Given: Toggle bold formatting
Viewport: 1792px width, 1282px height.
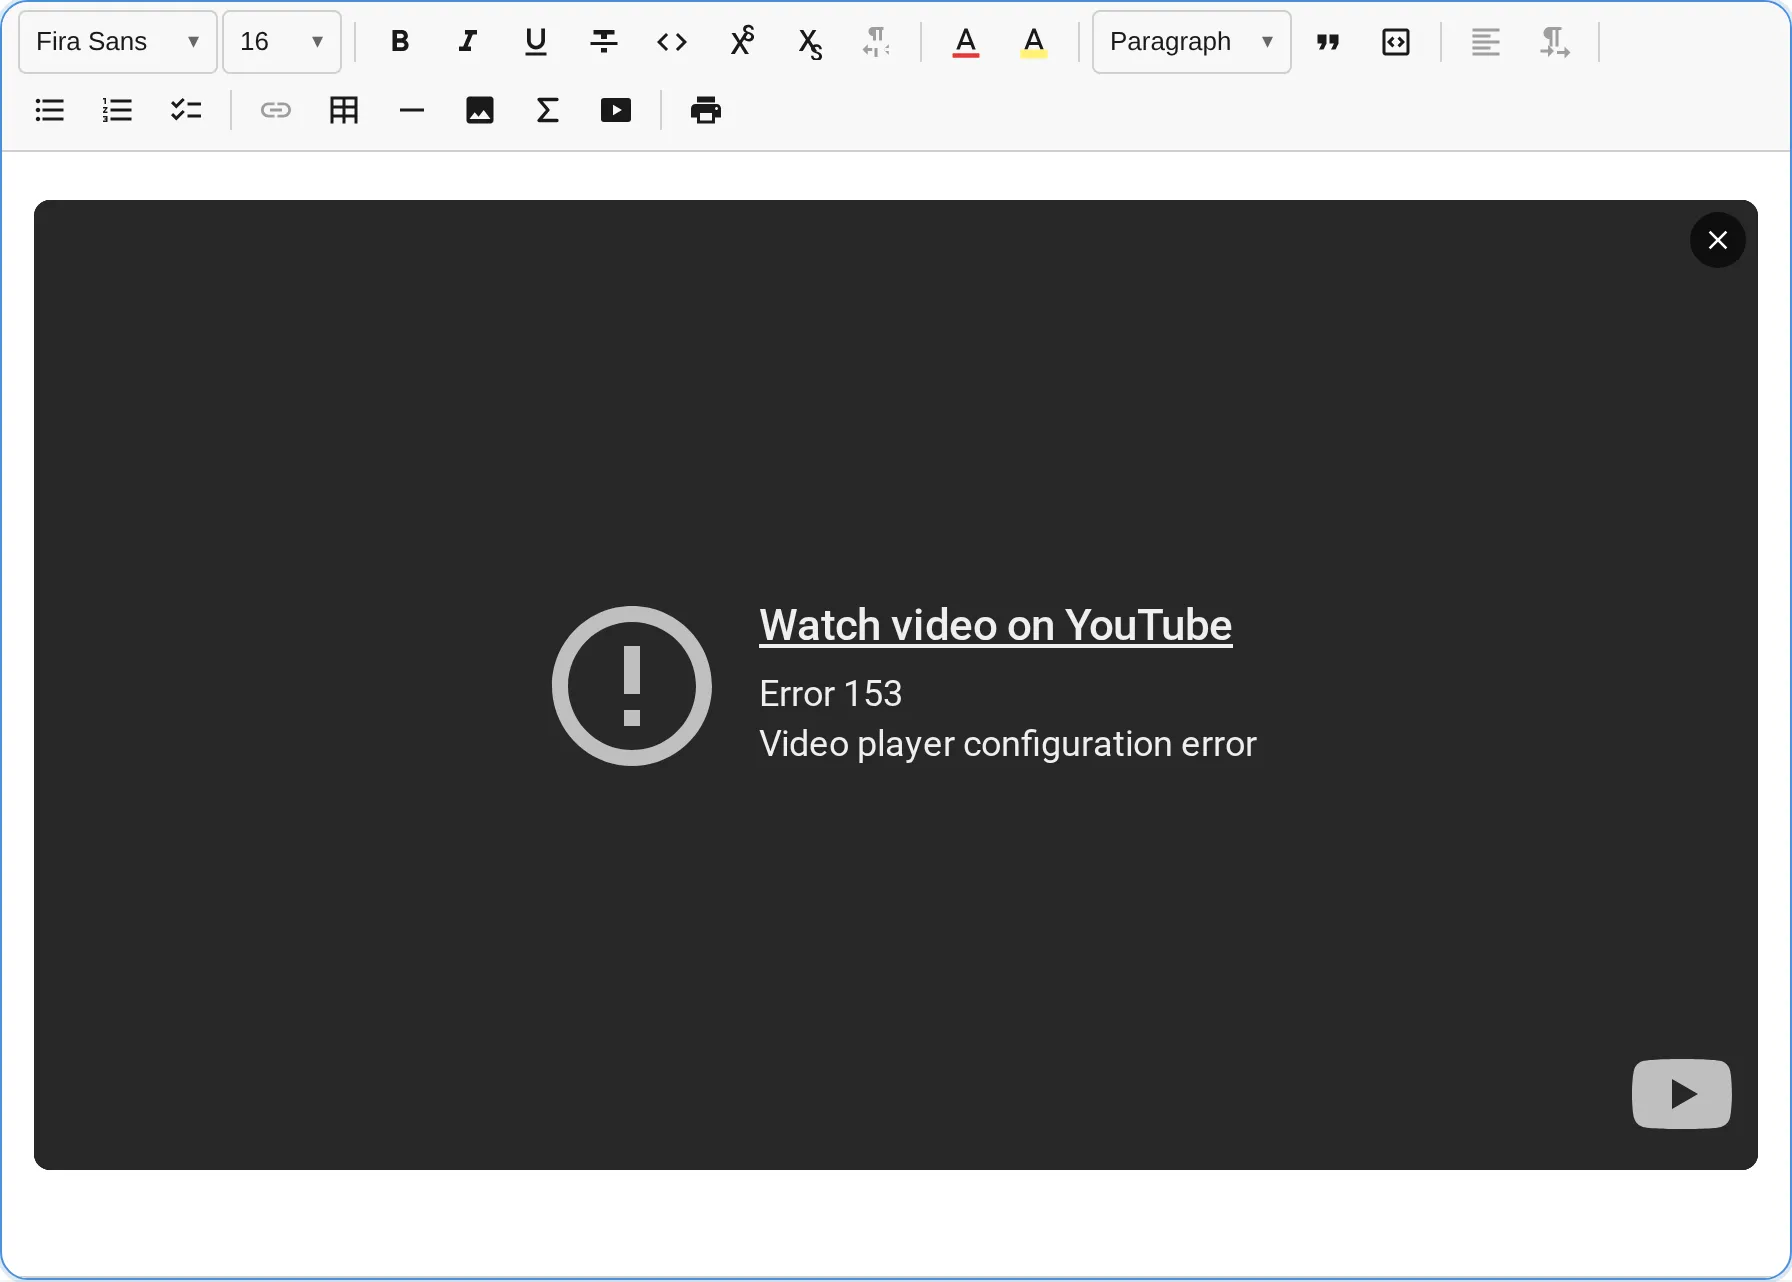Looking at the screenshot, I should pos(400,42).
